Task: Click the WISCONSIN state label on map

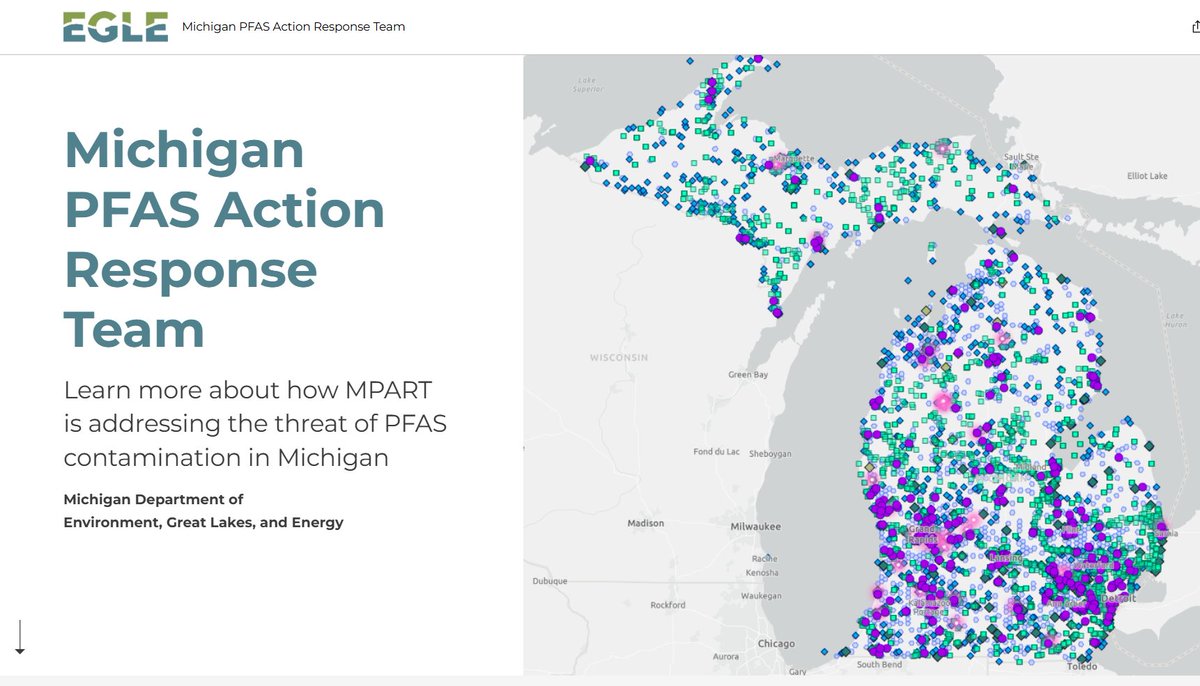Action: coord(619,357)
